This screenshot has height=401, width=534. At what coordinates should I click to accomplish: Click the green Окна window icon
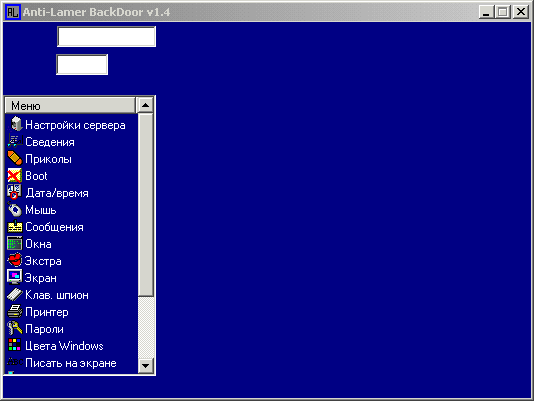pyautogui.click(x=15, y=244)
